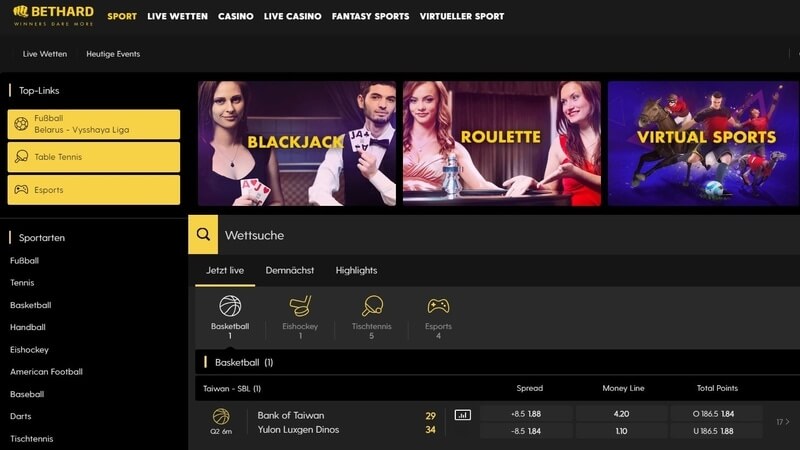Screen dimensions: 800x450
Task: Select American Football in Sportarten list
Action: tap(46, 372)
